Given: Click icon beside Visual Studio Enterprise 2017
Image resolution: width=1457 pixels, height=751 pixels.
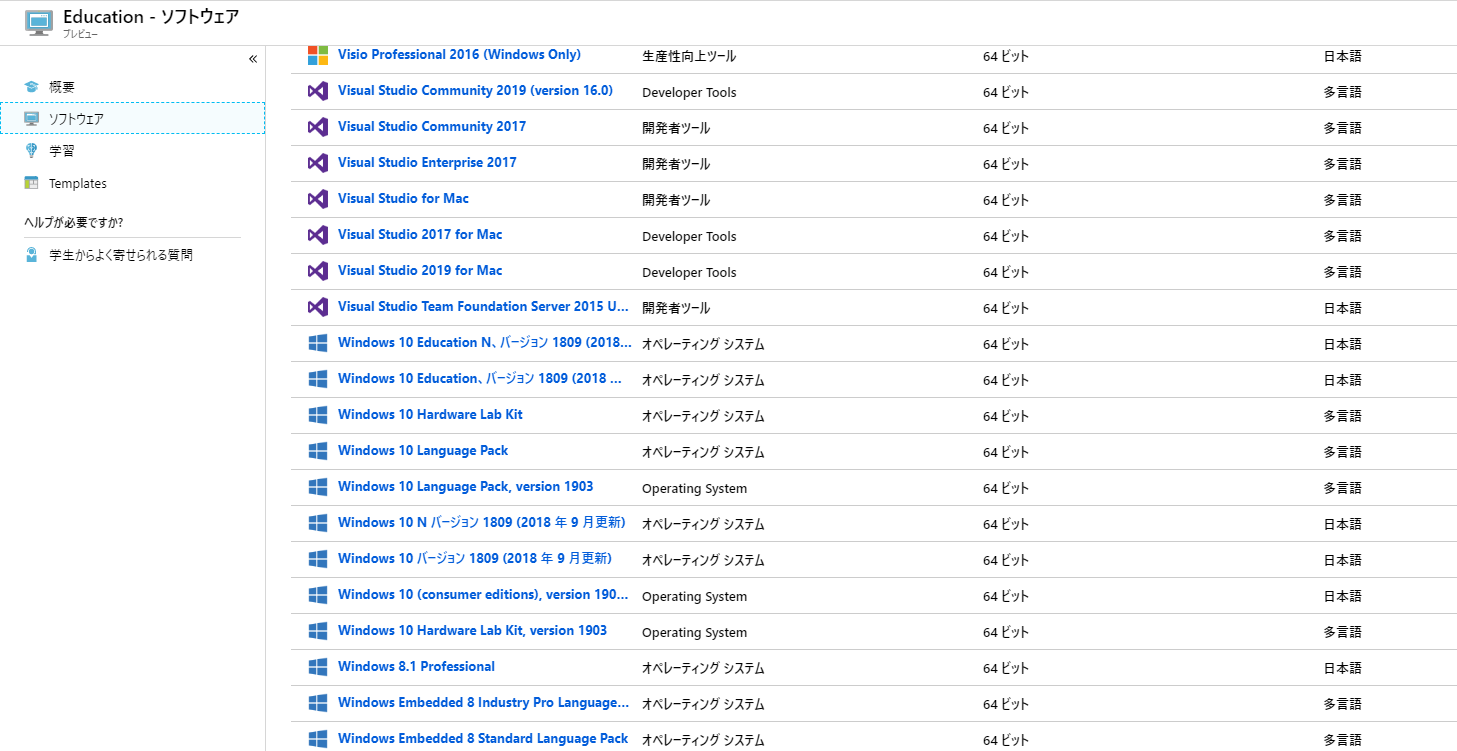Looking at the screenshot, I should click(318, 163).
